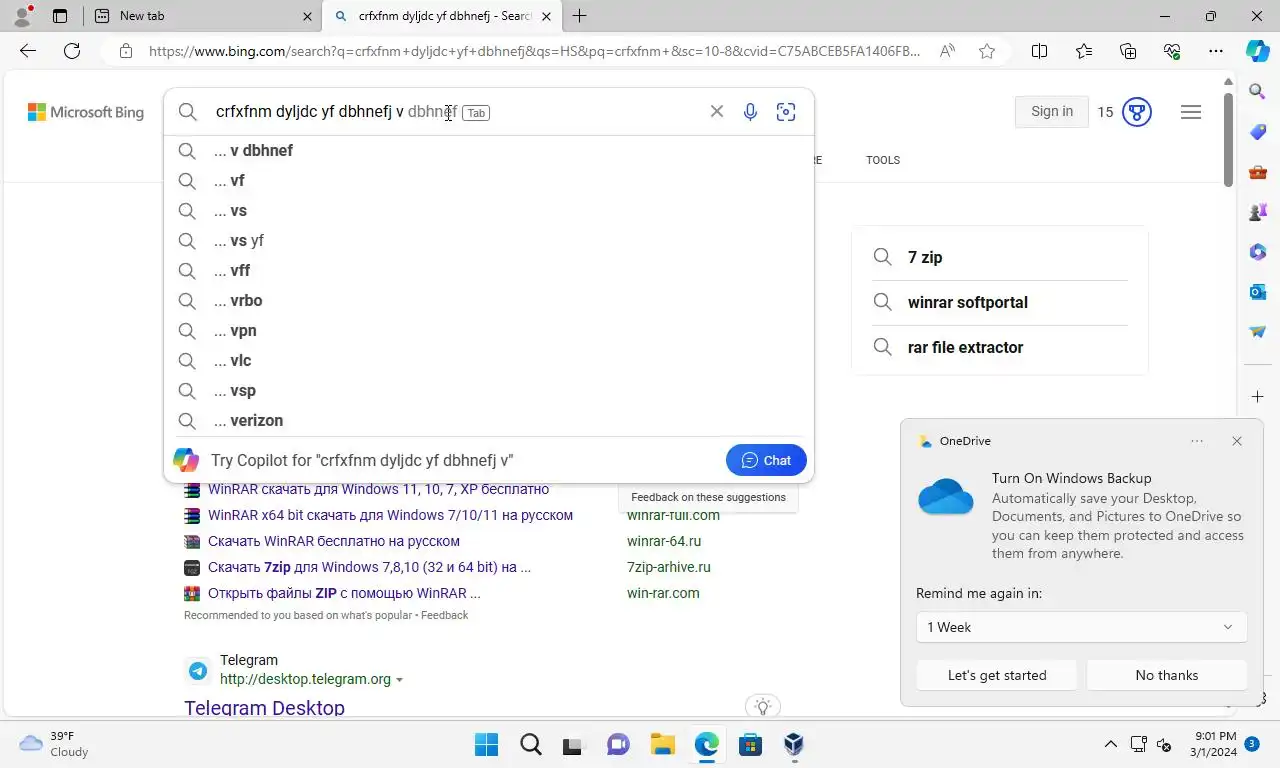This screenshot has width=1280, height=768.
Task: Switch to the New tab
Action: (201, 16)
